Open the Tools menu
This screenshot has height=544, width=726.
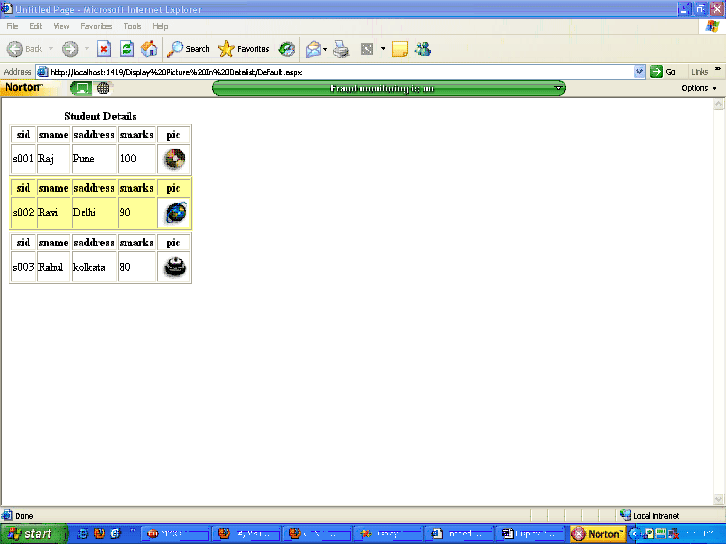point(132,26)
